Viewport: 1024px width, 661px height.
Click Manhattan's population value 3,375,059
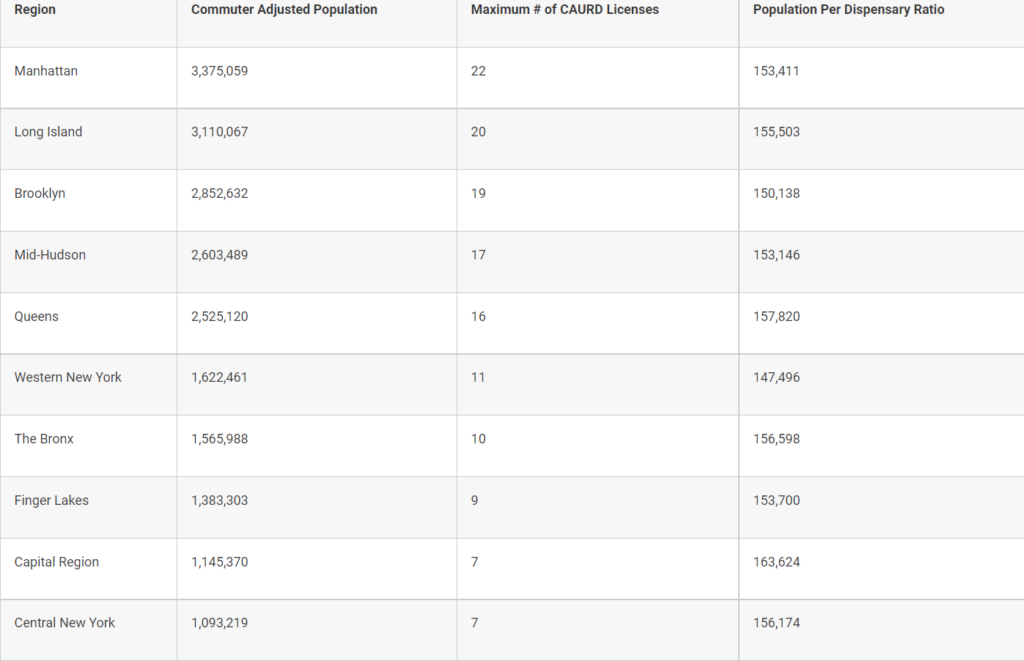[x=220, y=71]
